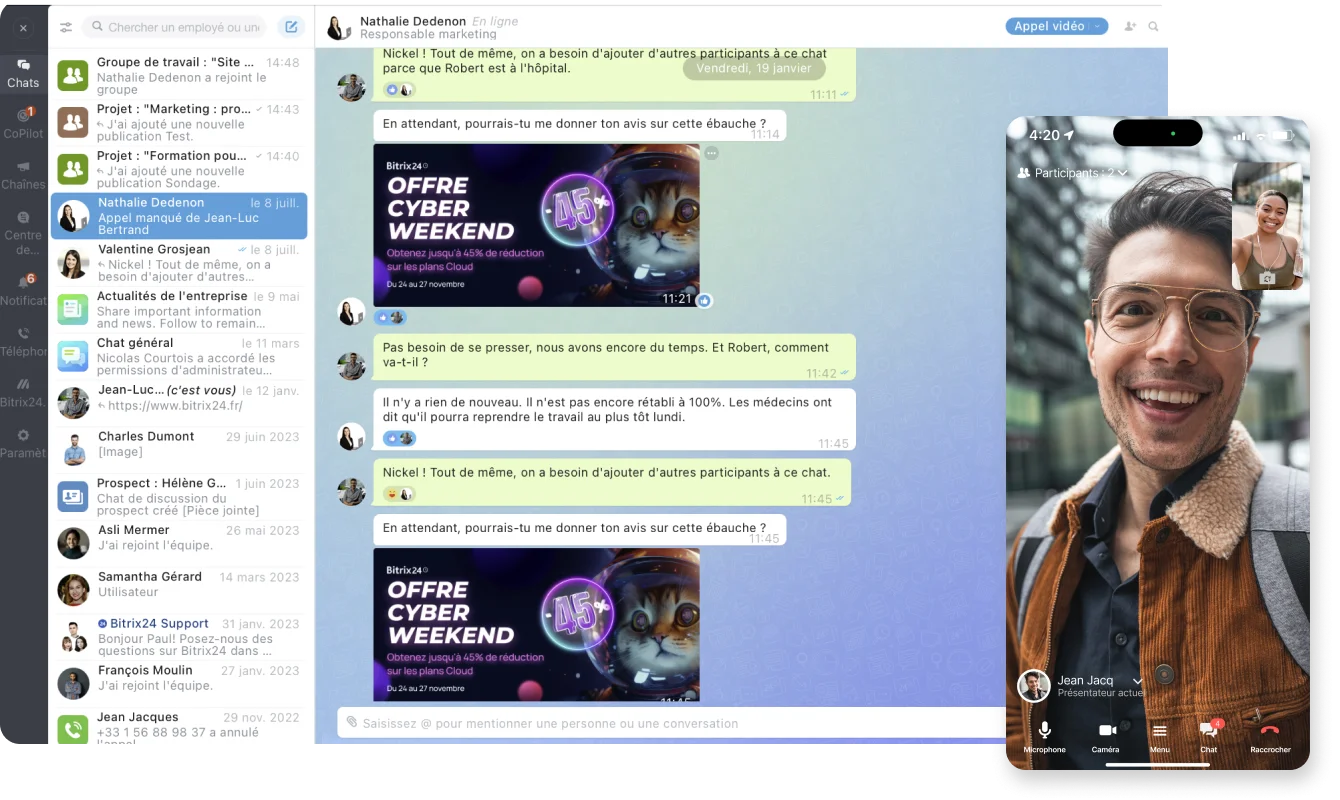The height and width of the screenshot is (800, 1340).
Task: Toggle the Caméra button in the call
Action: (1106, 733)
